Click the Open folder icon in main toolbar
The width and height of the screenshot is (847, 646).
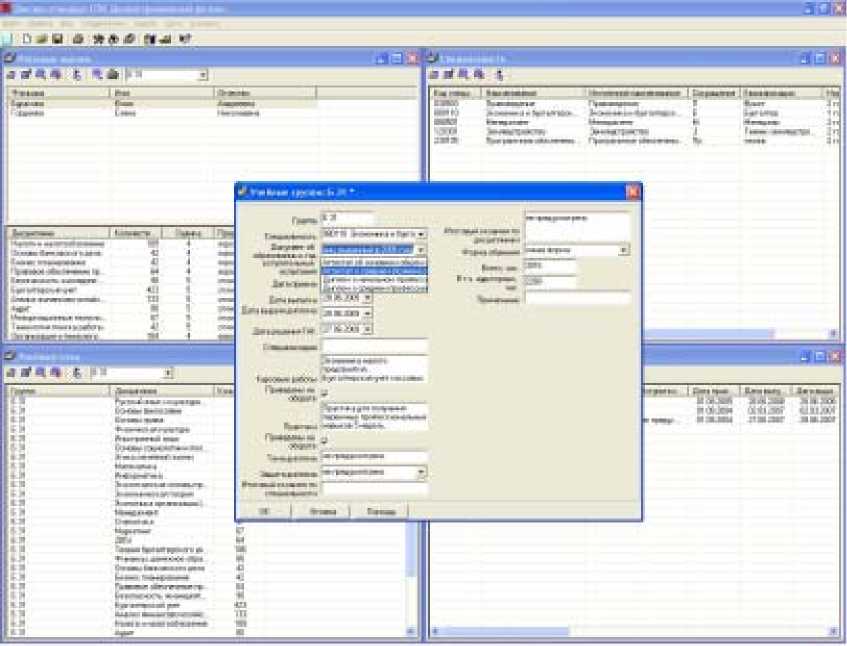42,39
